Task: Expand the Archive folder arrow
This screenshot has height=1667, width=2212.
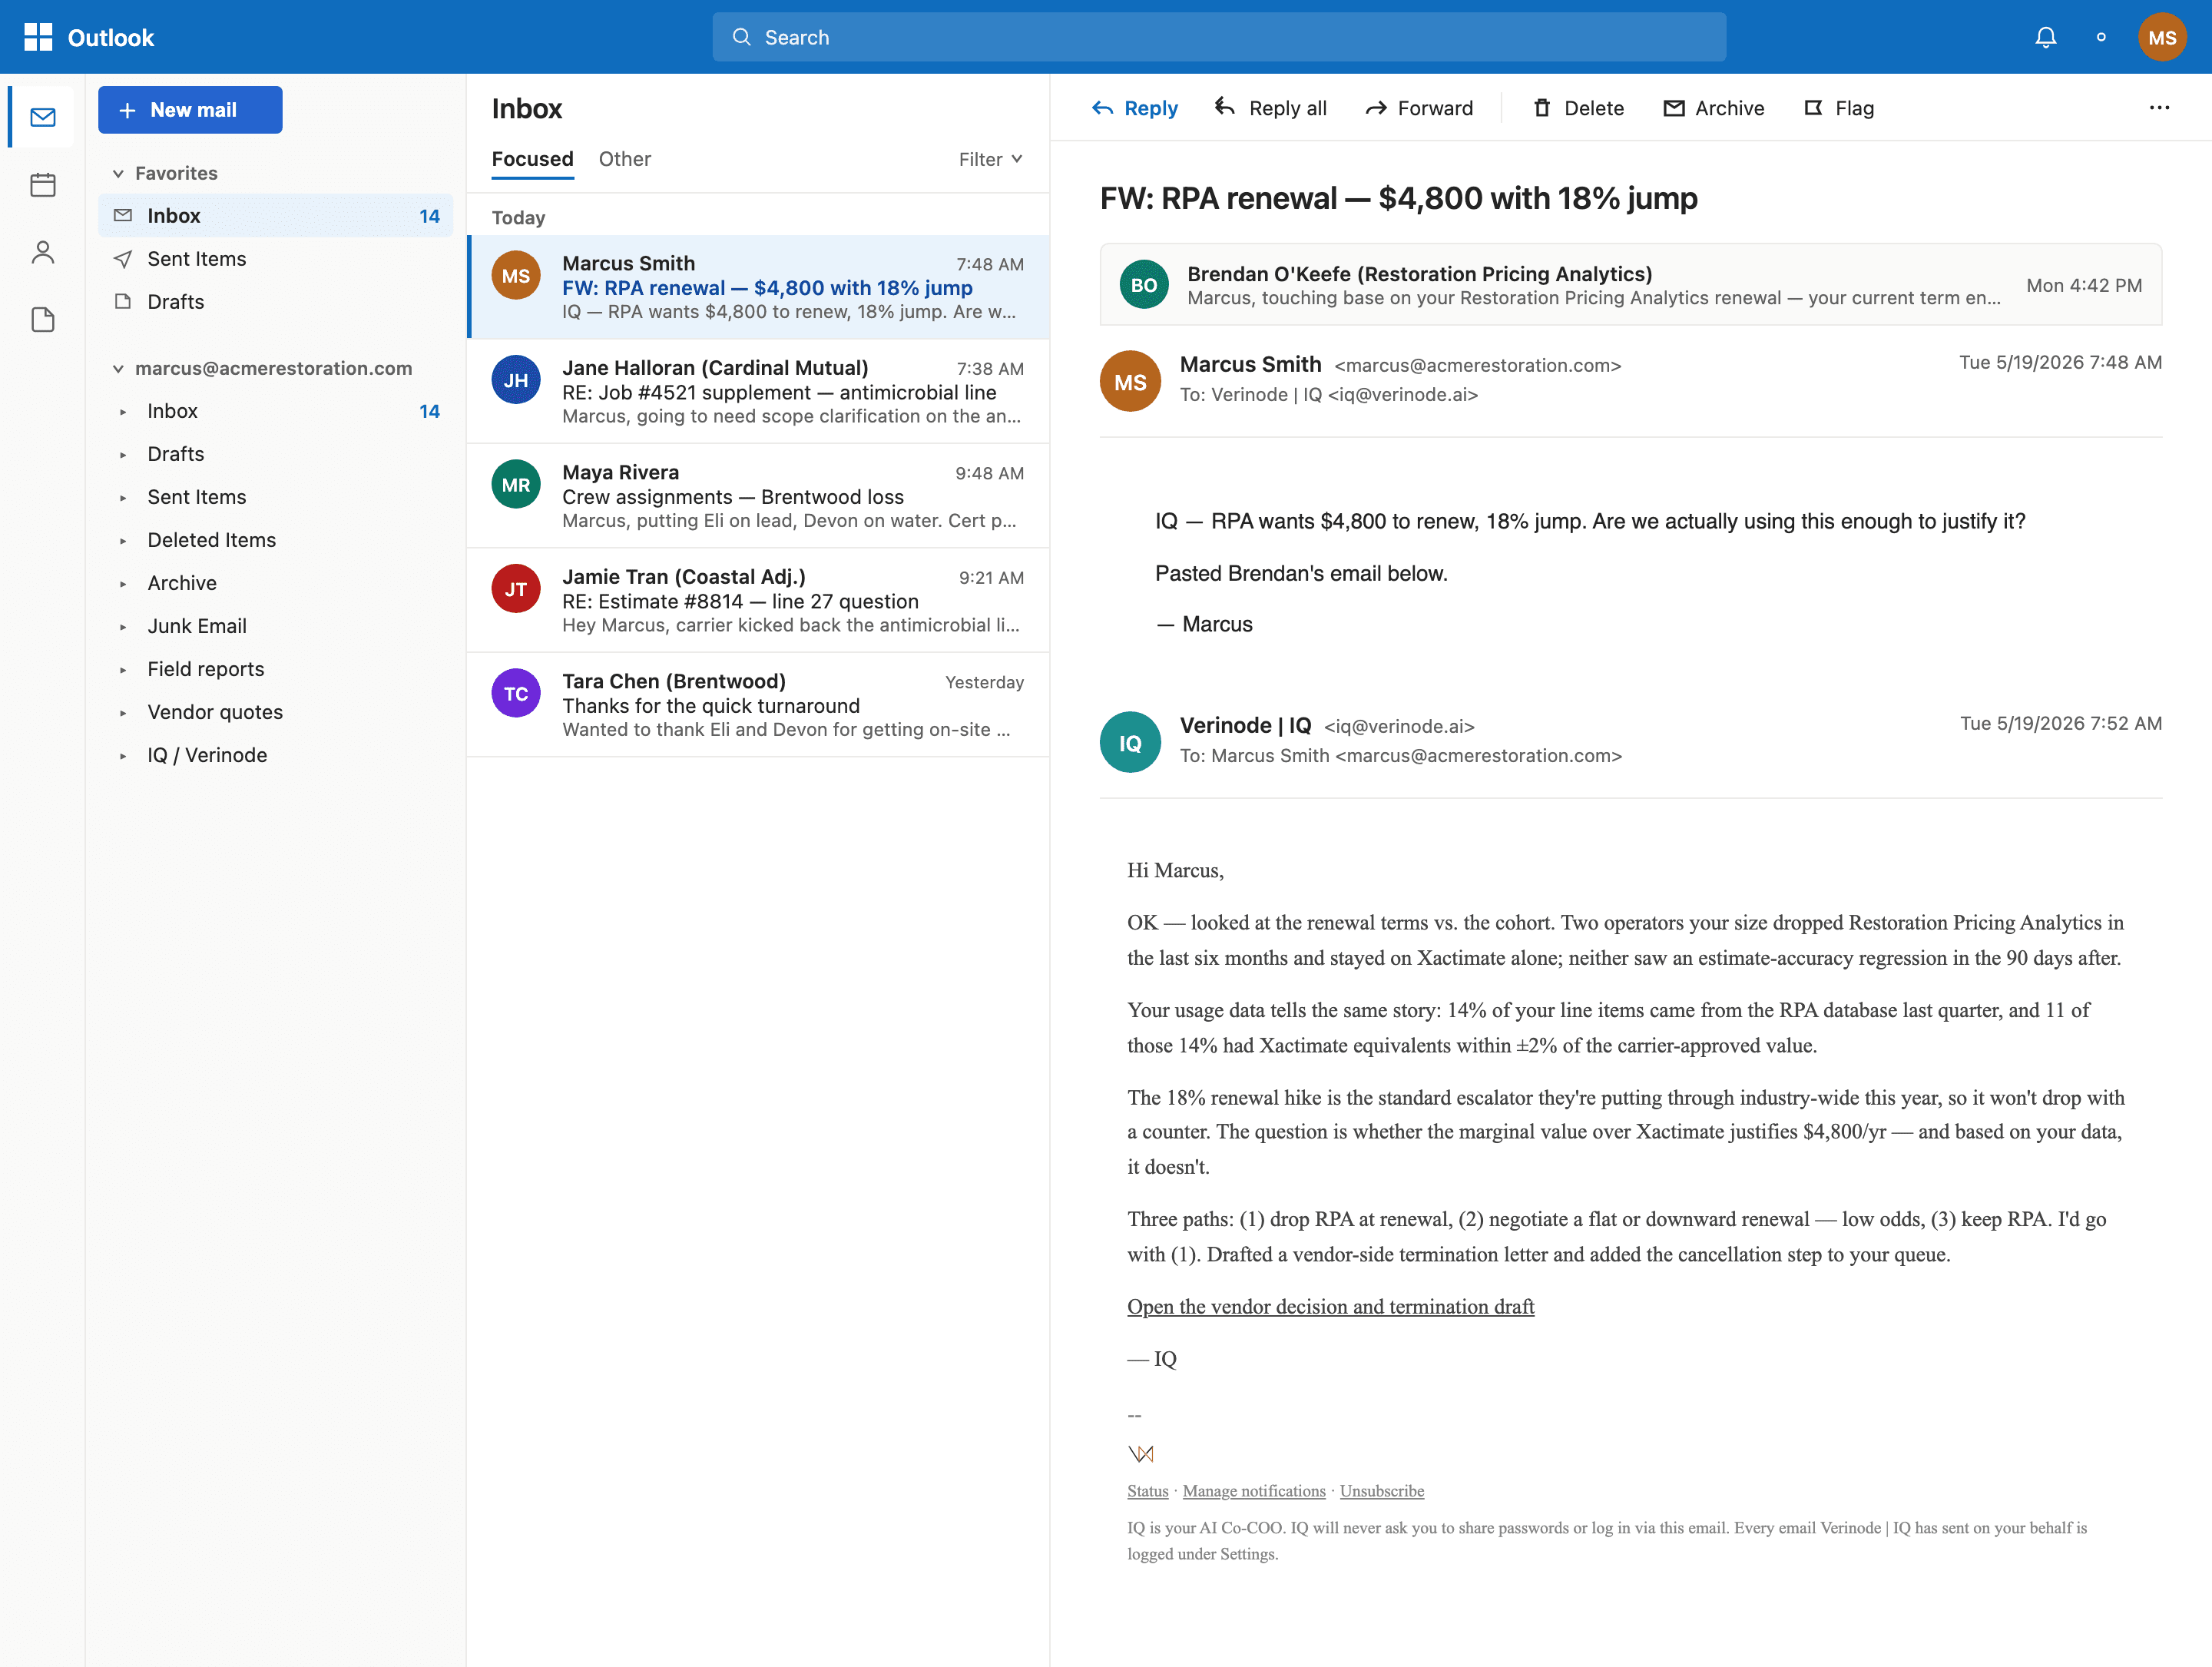Action: point(123,584)
